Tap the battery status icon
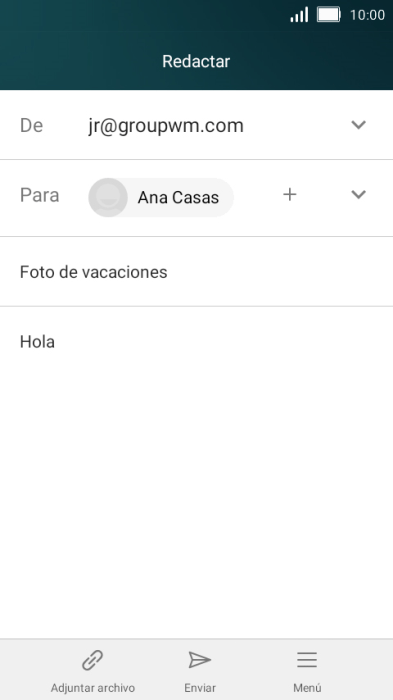 (329, 15)
